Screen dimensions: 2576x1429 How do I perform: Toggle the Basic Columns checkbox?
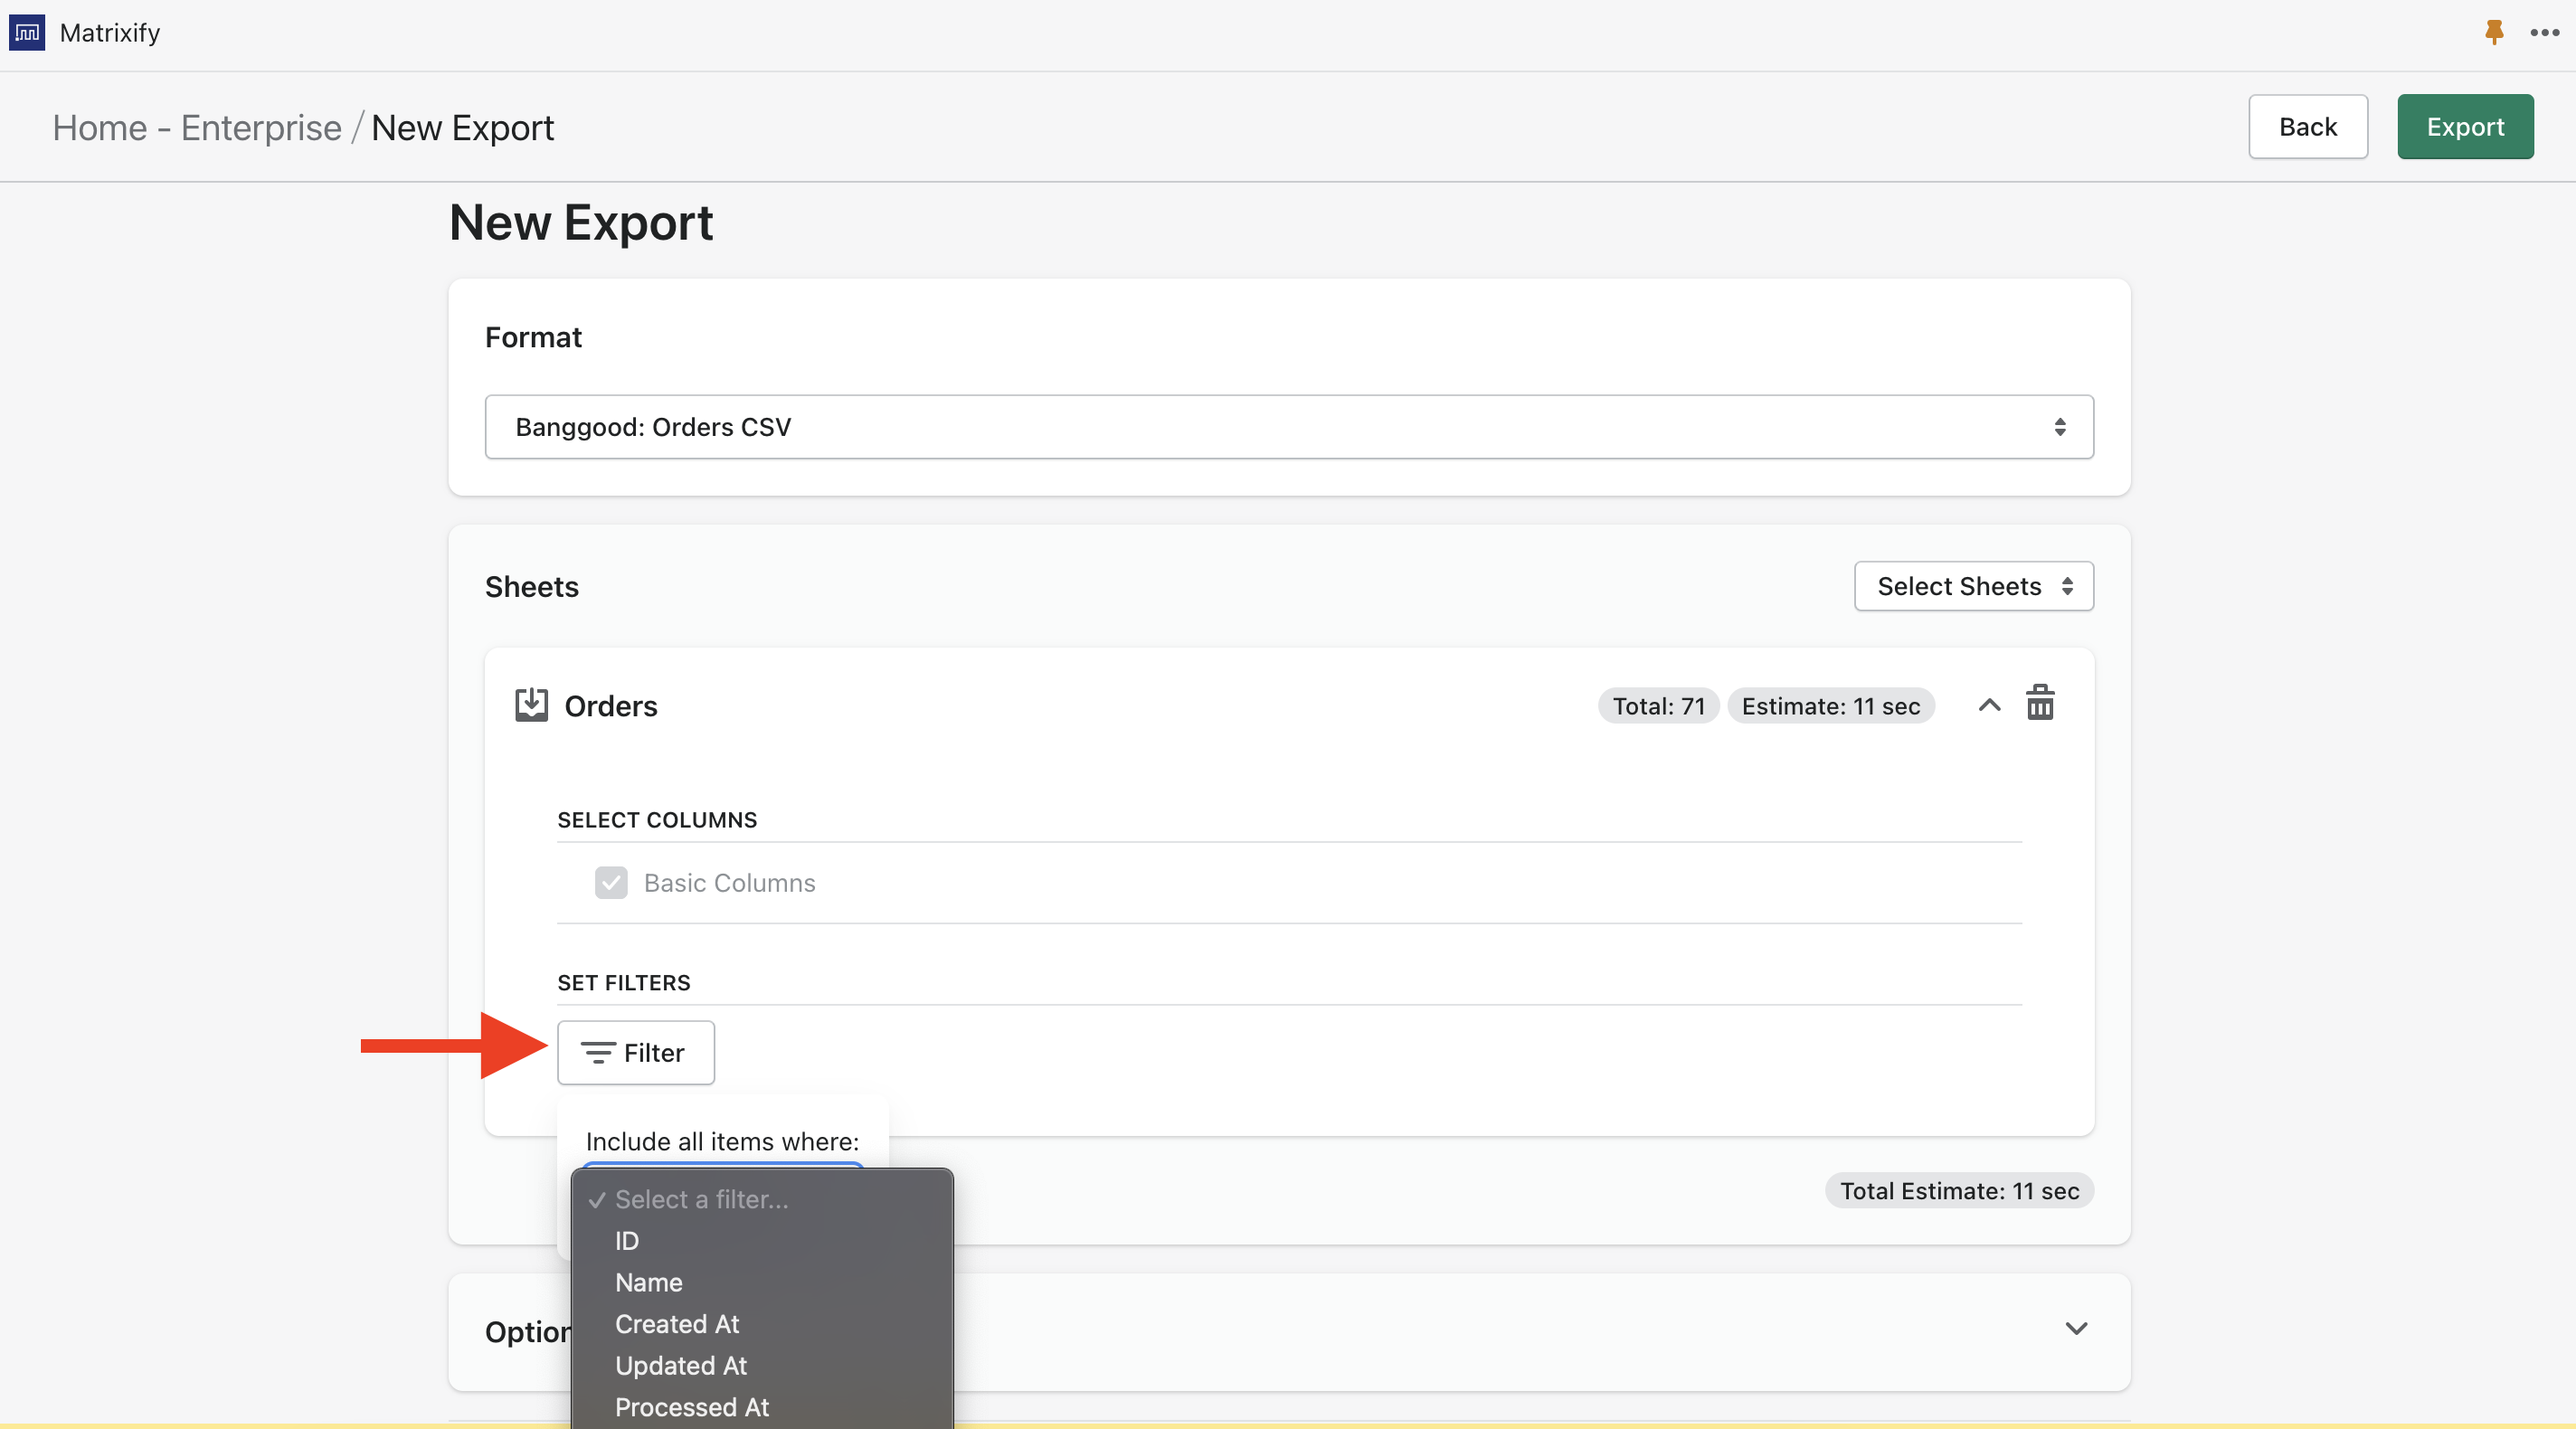(x=609, y=882)
